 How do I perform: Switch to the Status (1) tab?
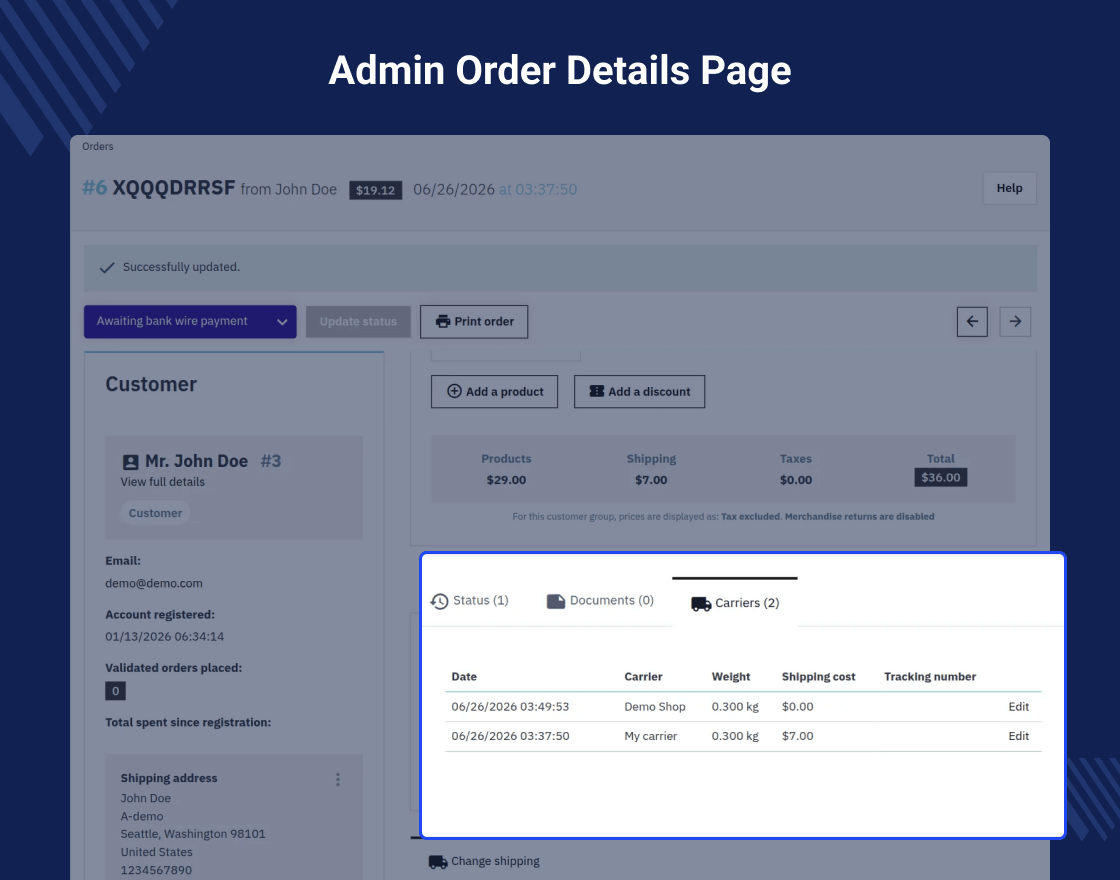click(x=469, y=601)
